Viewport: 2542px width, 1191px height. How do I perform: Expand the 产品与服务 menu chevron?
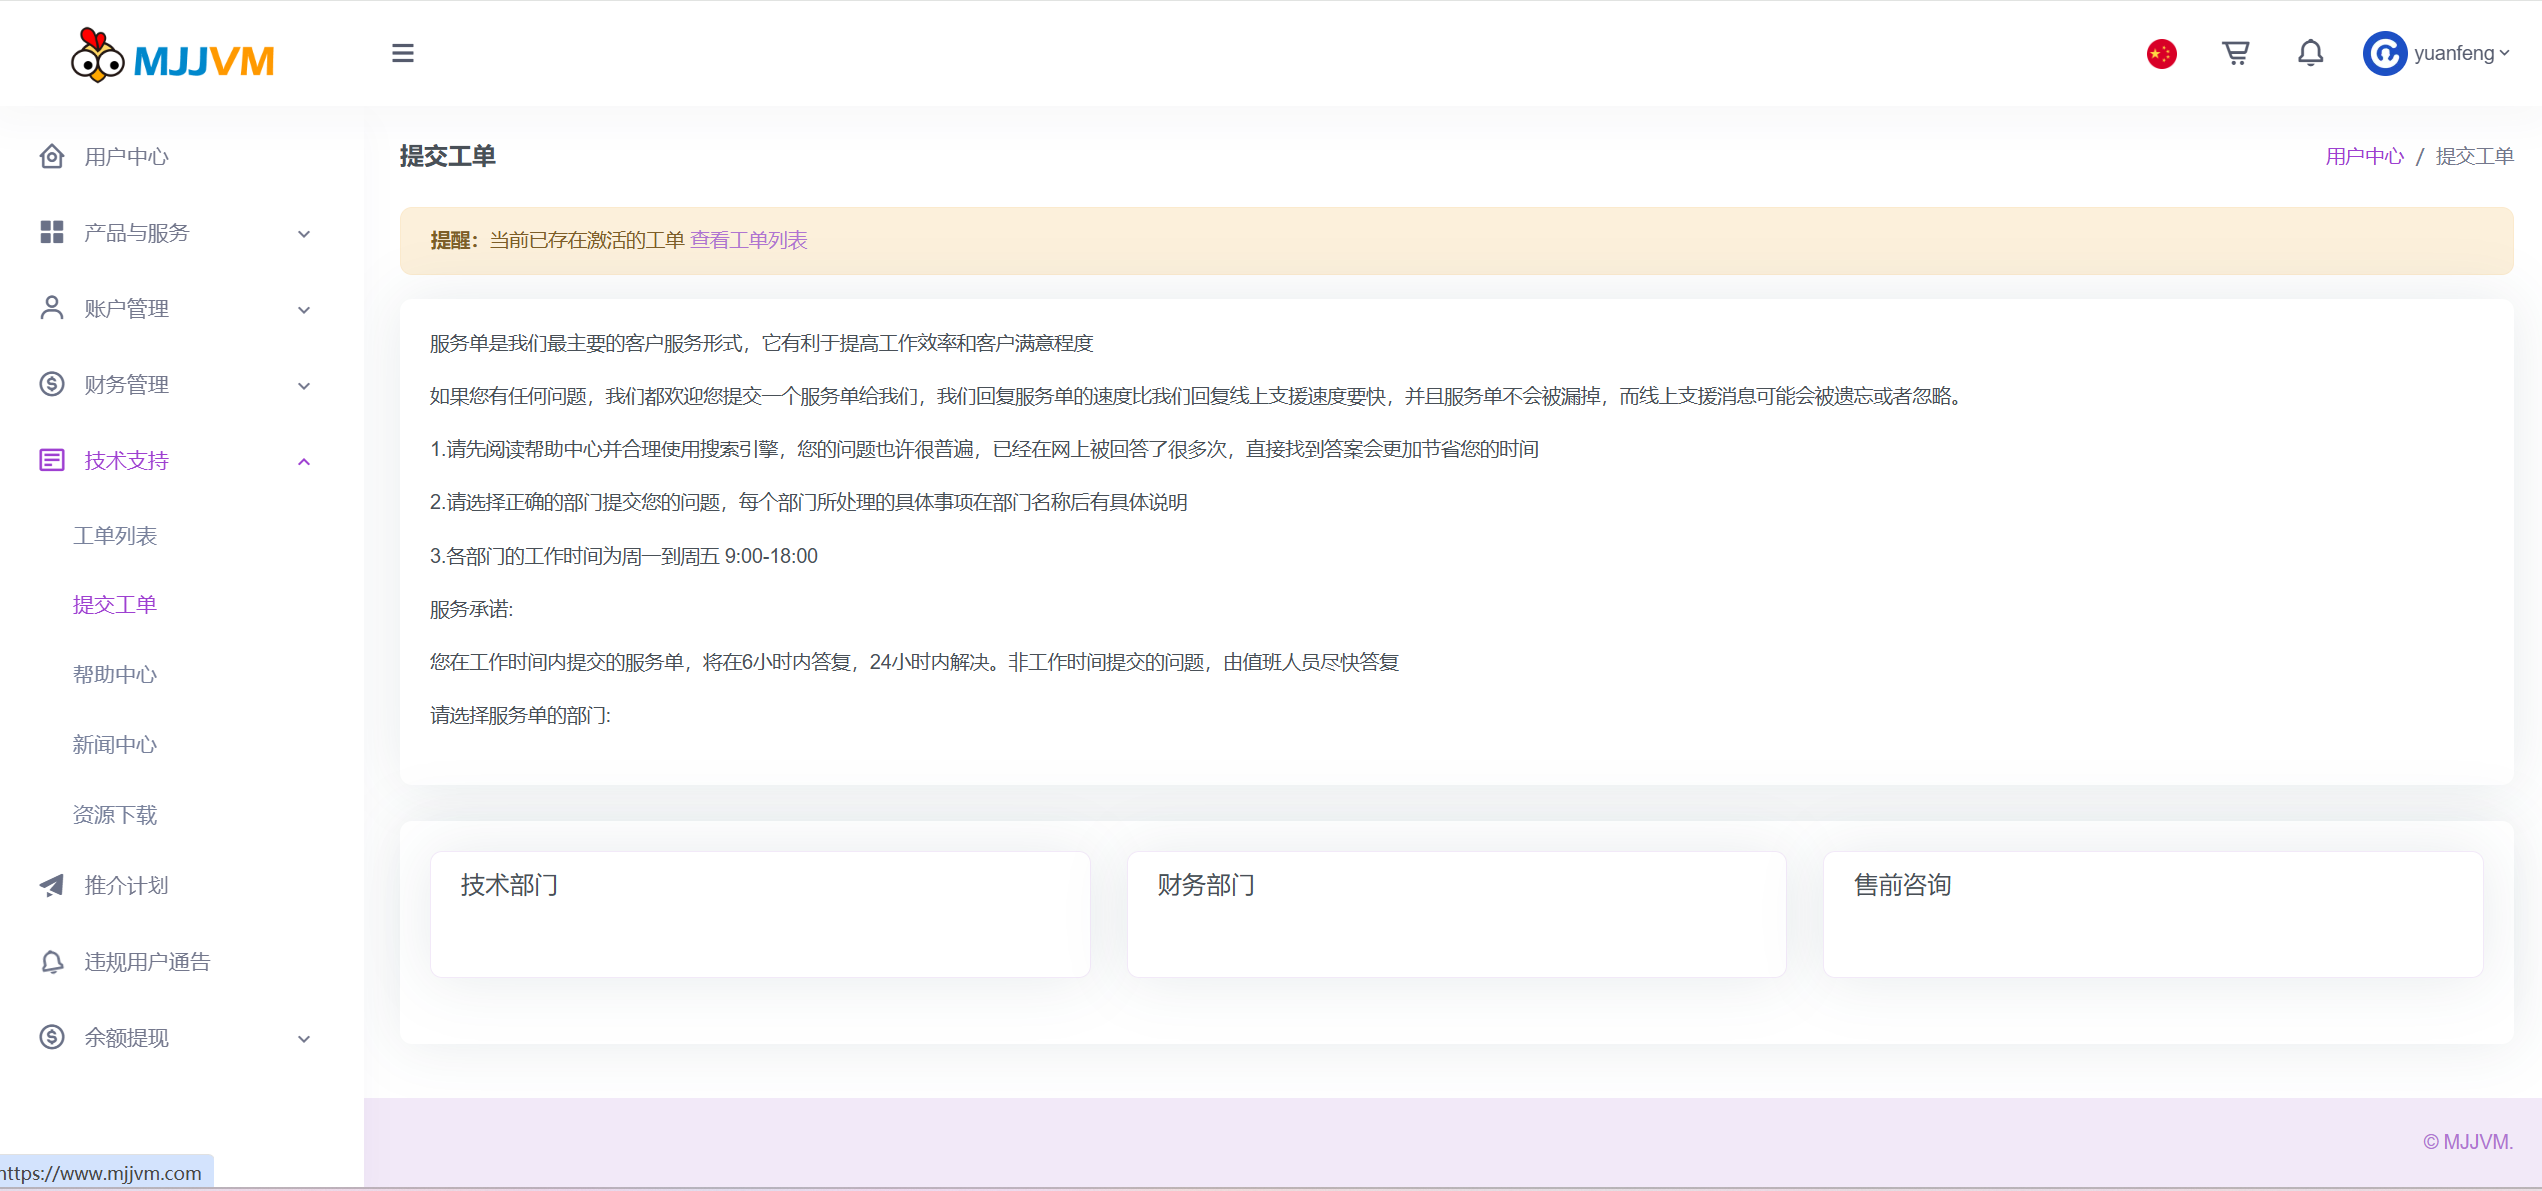(x=304, y=234)
